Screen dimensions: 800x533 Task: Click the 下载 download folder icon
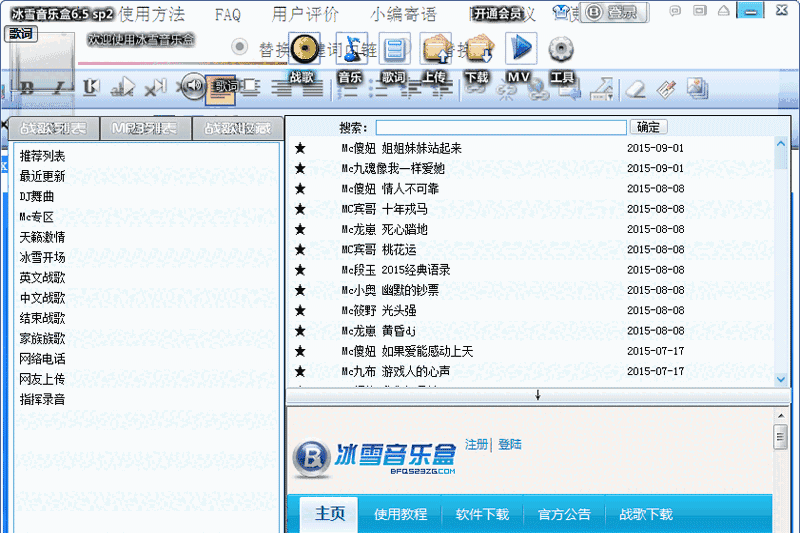tap(478, 49)
